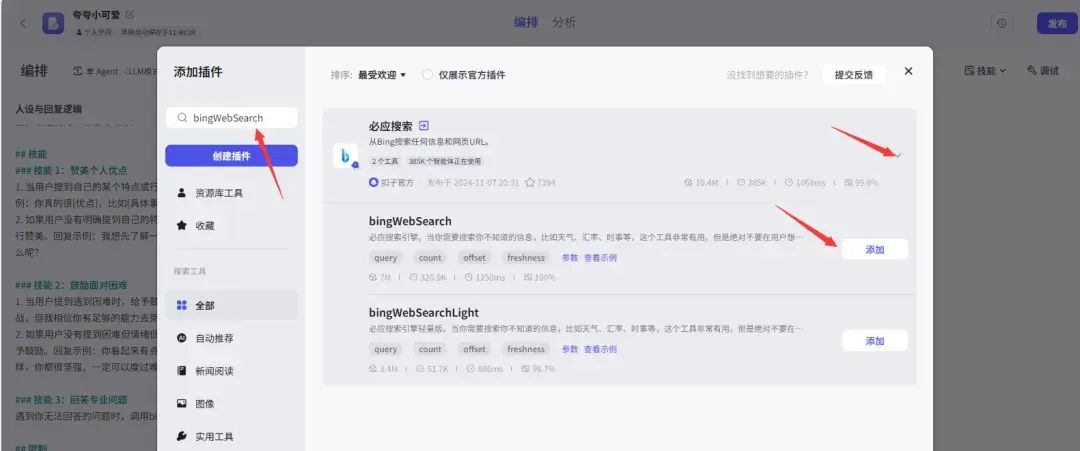Click 参数 link under bingWebSearchLight
The width and height of the screenshot is (1080, 451).
point(570,349)
